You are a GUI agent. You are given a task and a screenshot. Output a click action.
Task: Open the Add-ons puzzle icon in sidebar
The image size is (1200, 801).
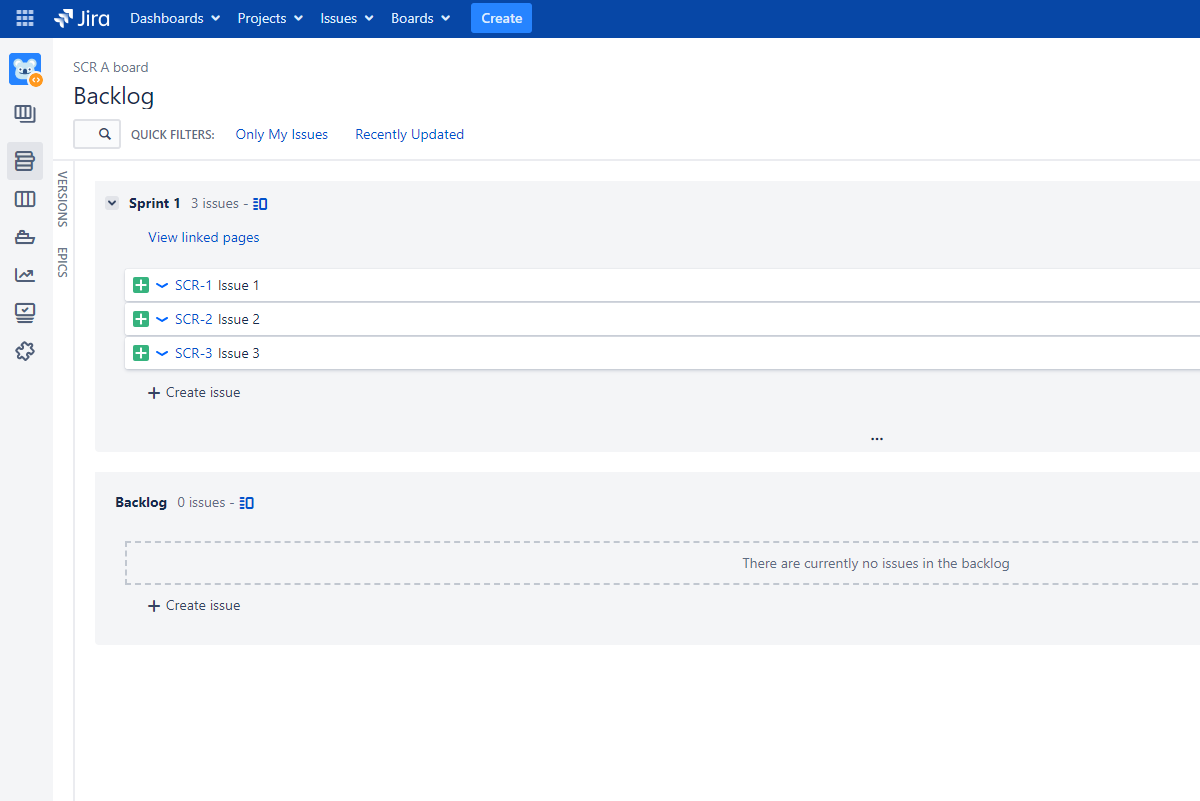25,351
